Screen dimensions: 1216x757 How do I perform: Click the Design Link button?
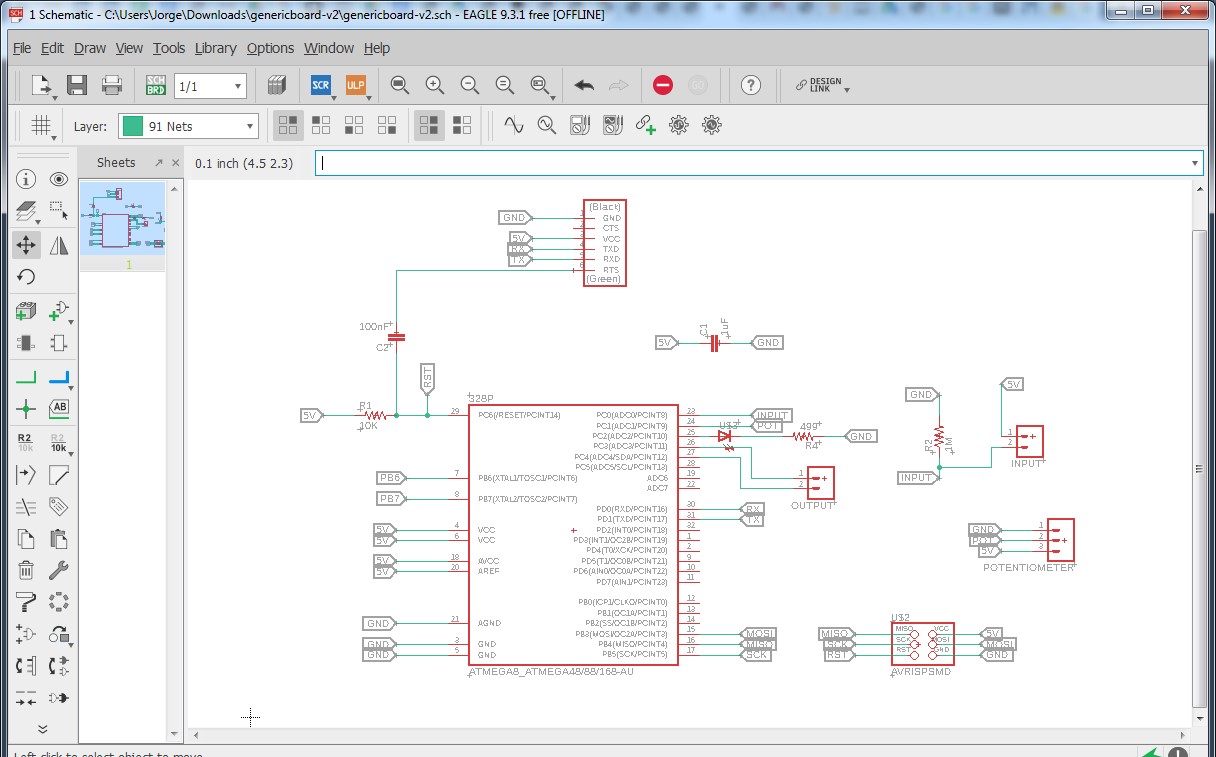823,86
